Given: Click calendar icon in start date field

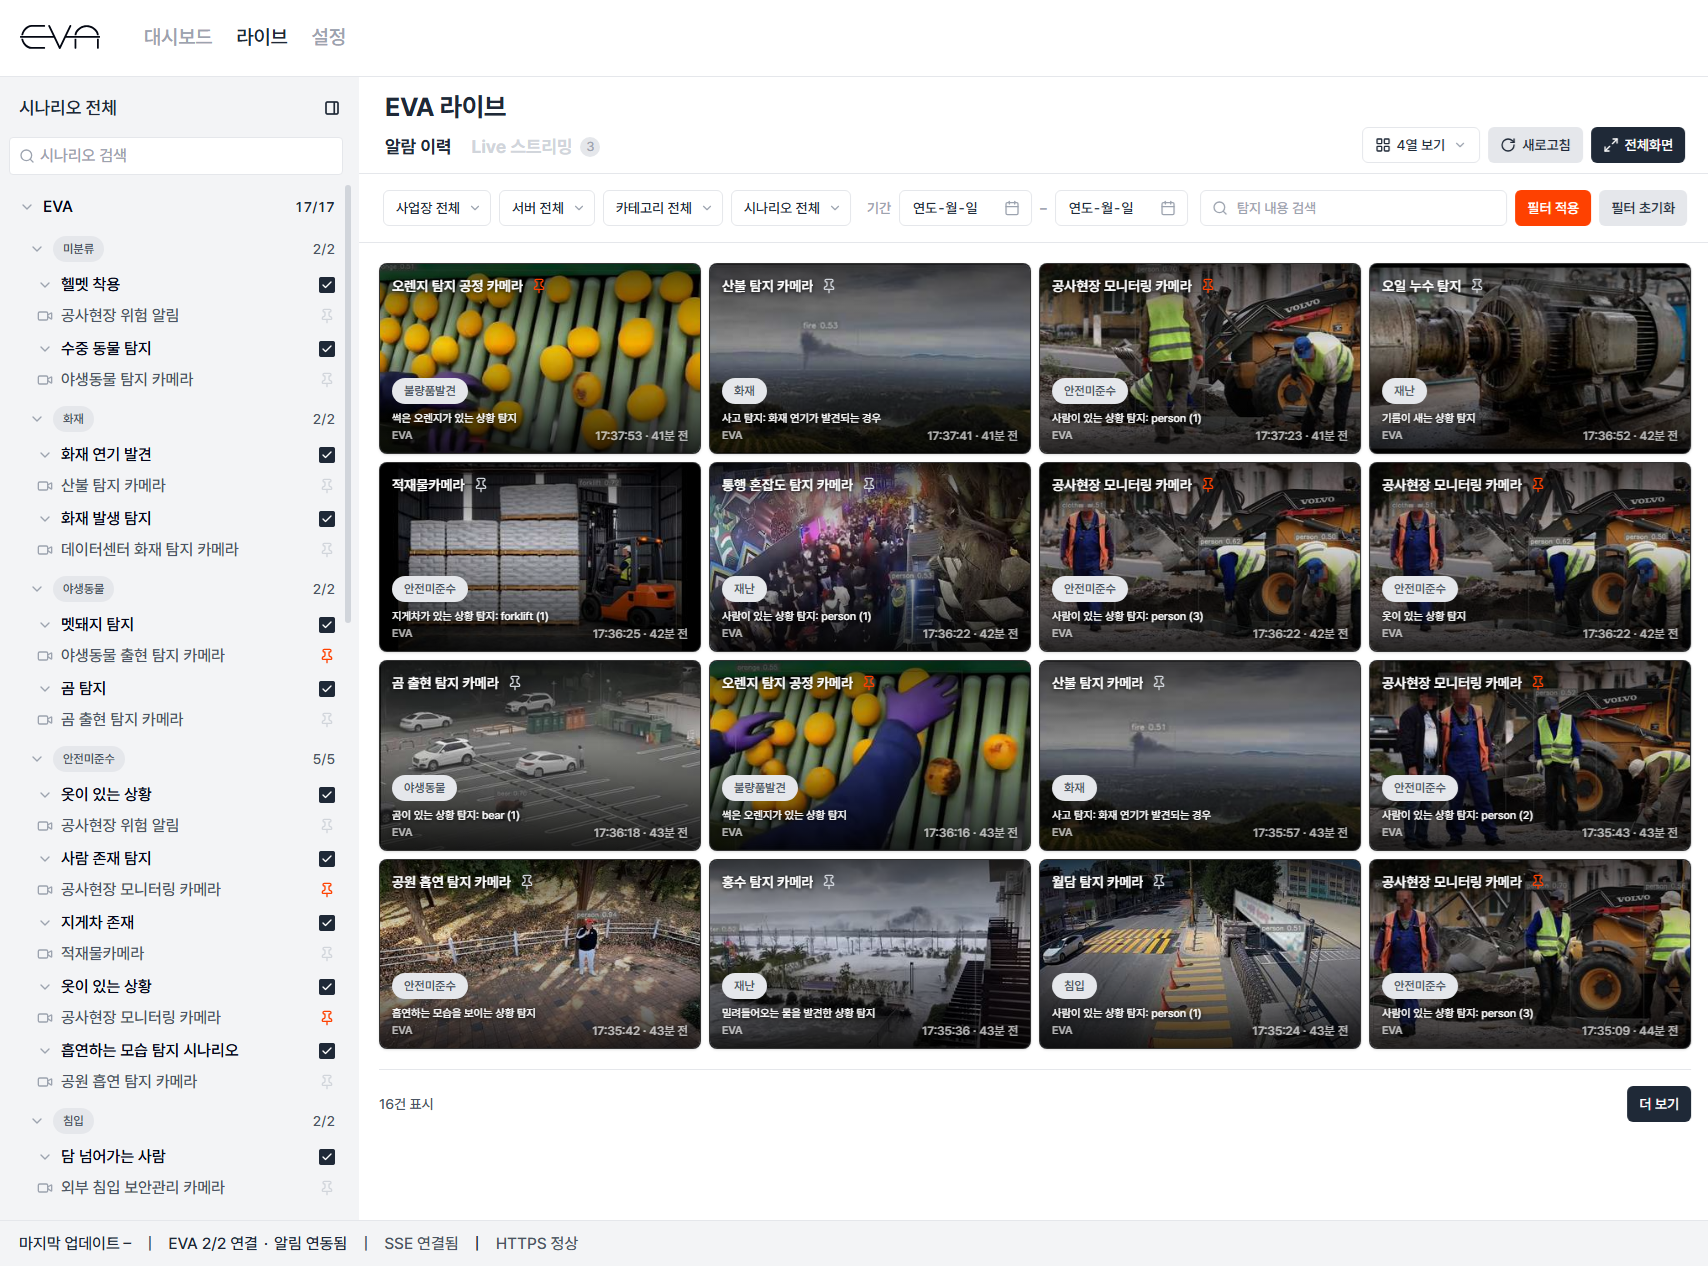Looking at the screenshot, I should click(1012, 208).
